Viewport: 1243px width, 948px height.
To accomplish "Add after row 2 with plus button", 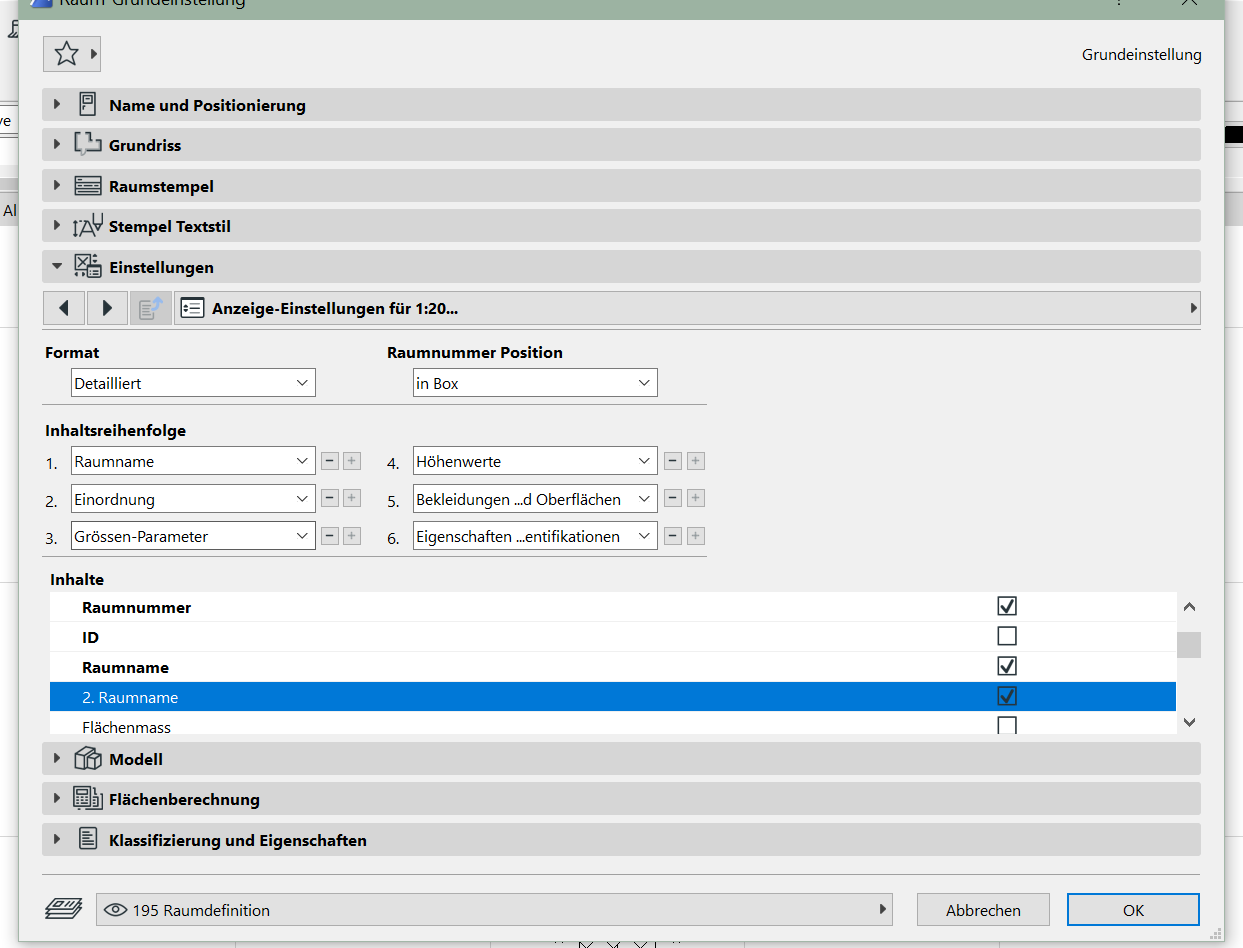I will [352, 498].
